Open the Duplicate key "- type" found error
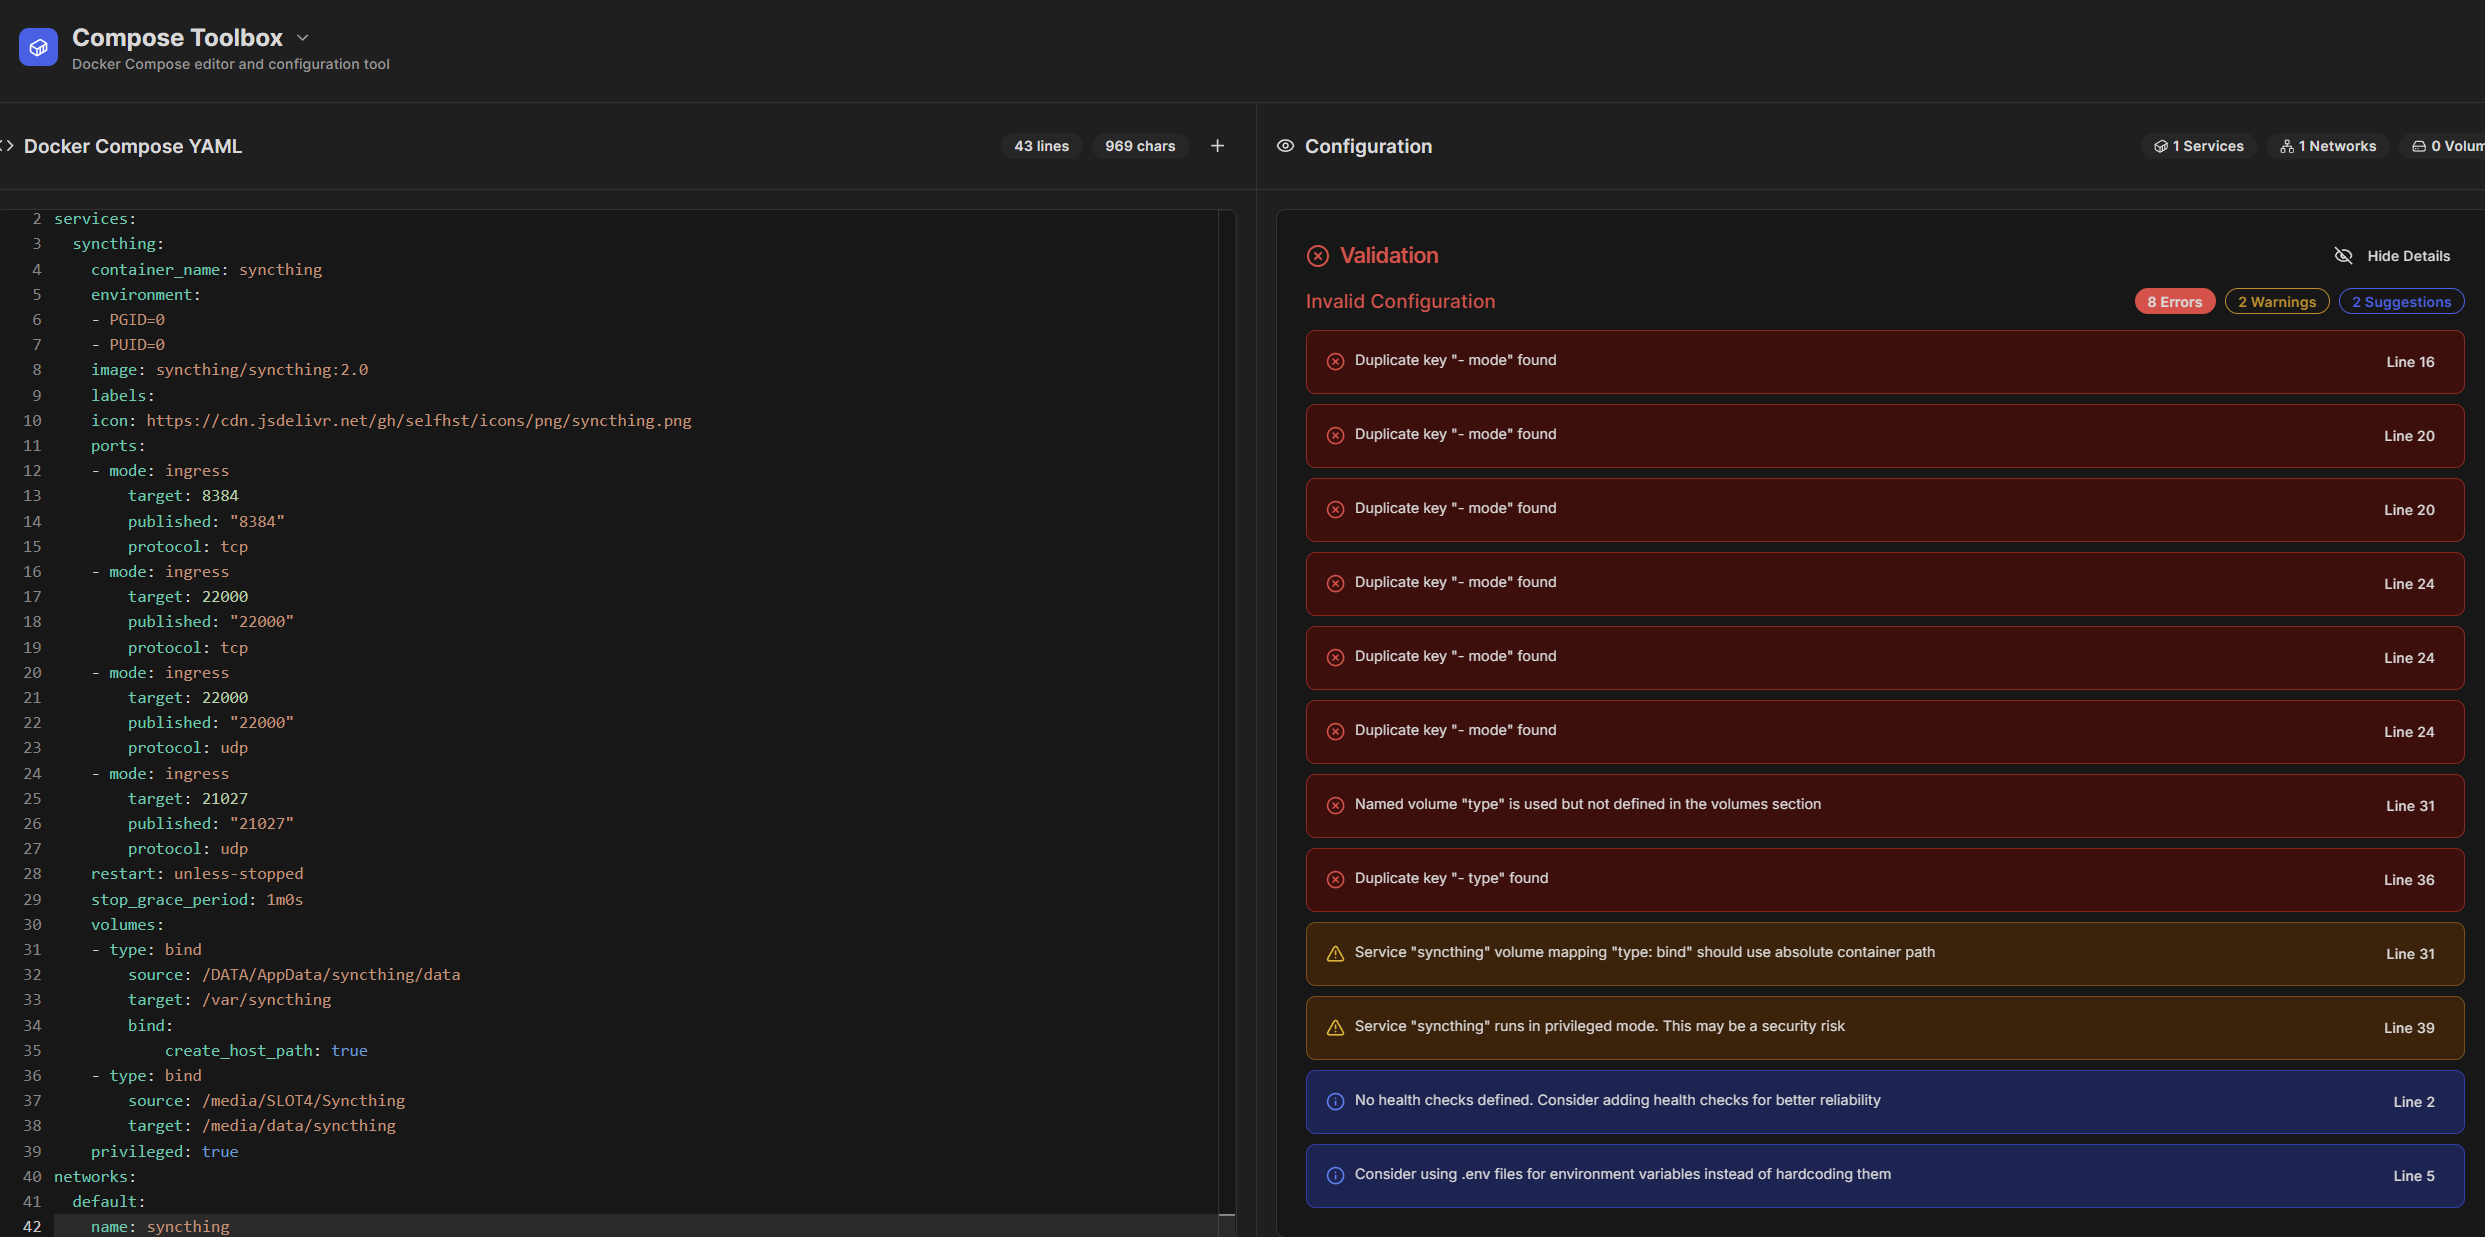The image size is (2485, 1237). pos(1451,879)
